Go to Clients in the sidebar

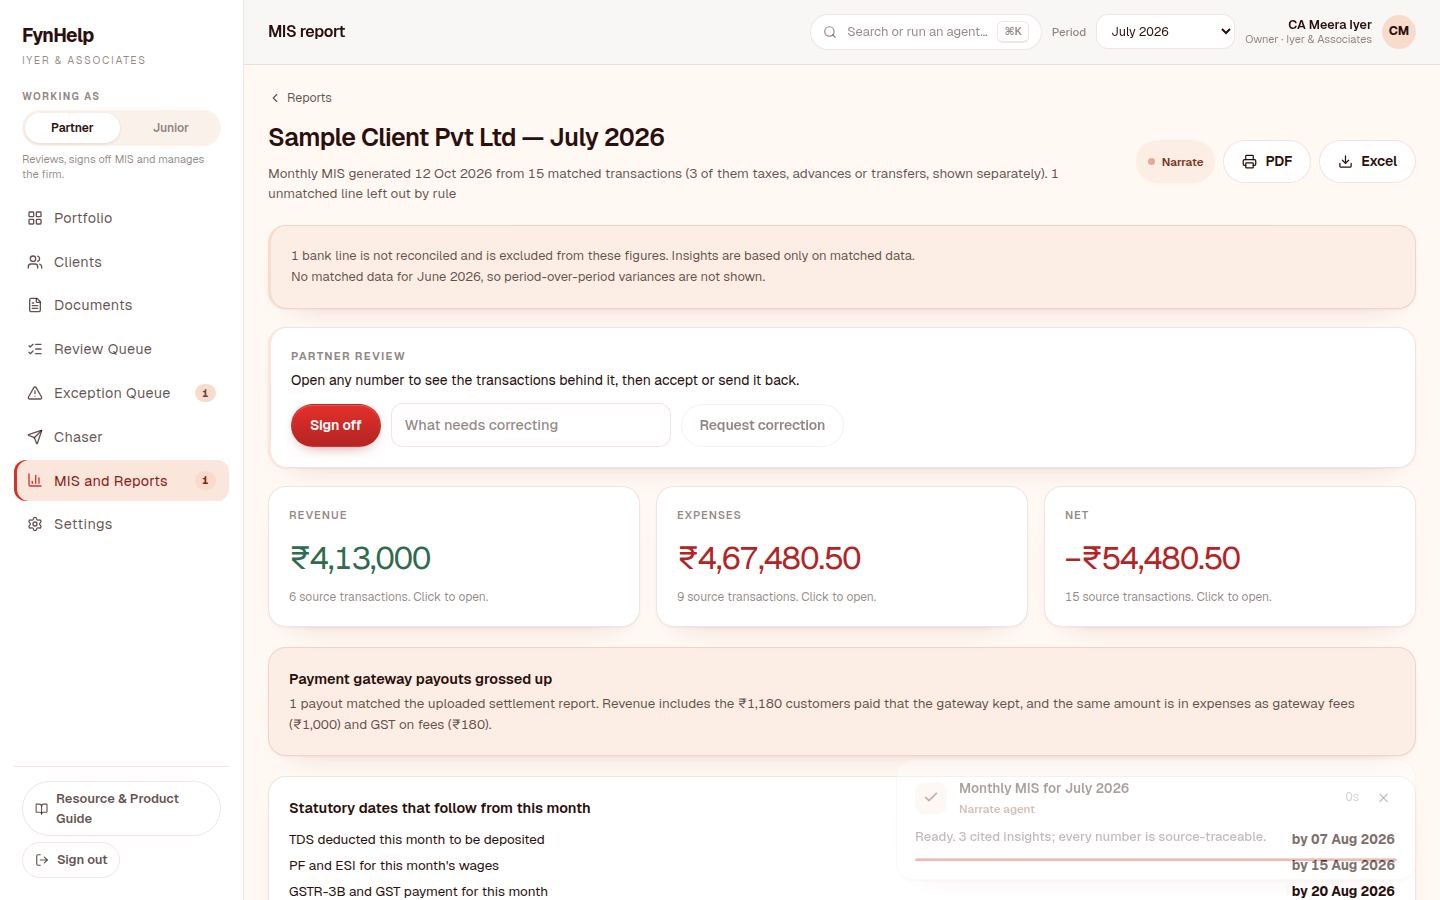pyautogui.click(x=121, y=262)
